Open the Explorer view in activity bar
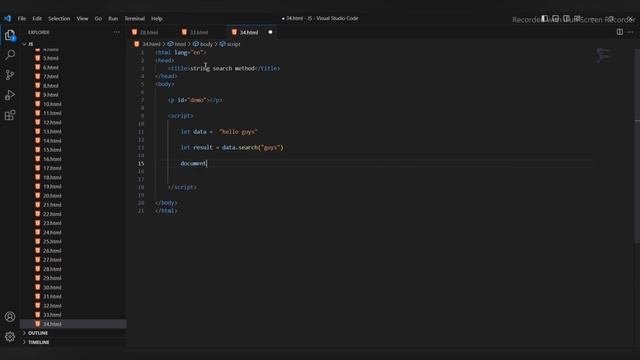640x360 pixels. pyautogui.click(x=10, y=35)
